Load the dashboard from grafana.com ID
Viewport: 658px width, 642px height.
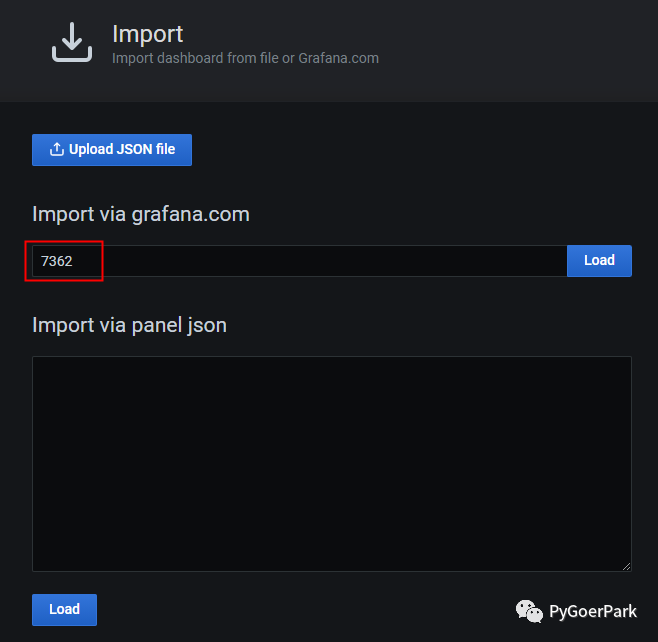coord(599,261)
